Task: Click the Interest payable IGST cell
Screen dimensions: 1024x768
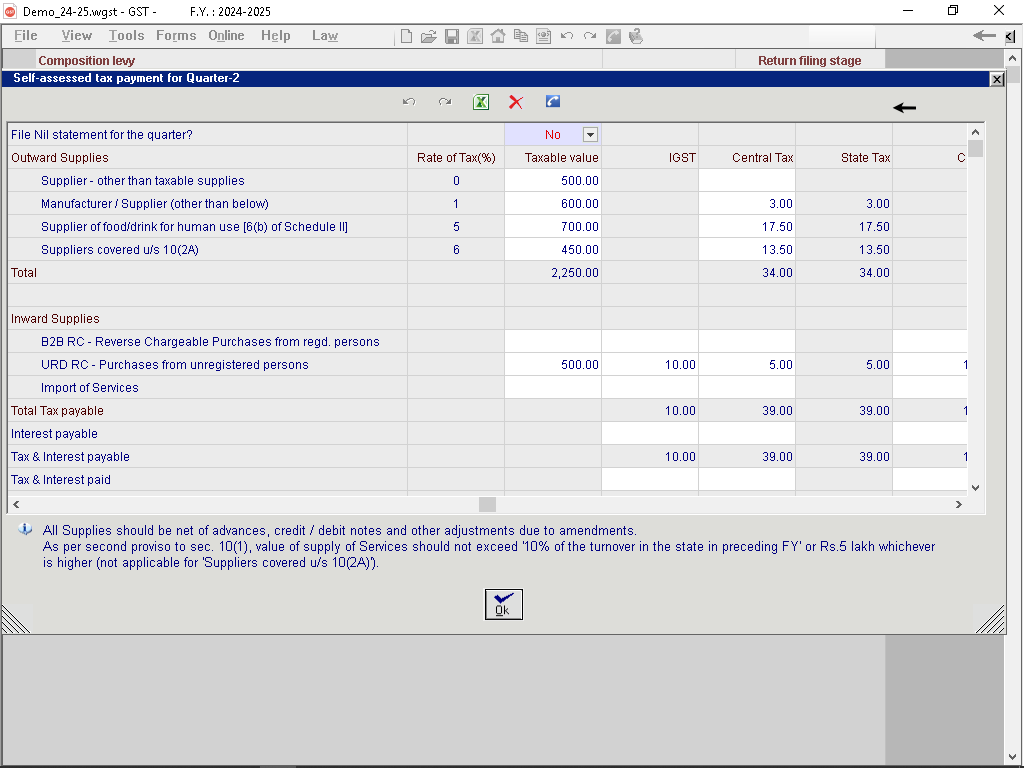Action: click(x=650, y=434)
